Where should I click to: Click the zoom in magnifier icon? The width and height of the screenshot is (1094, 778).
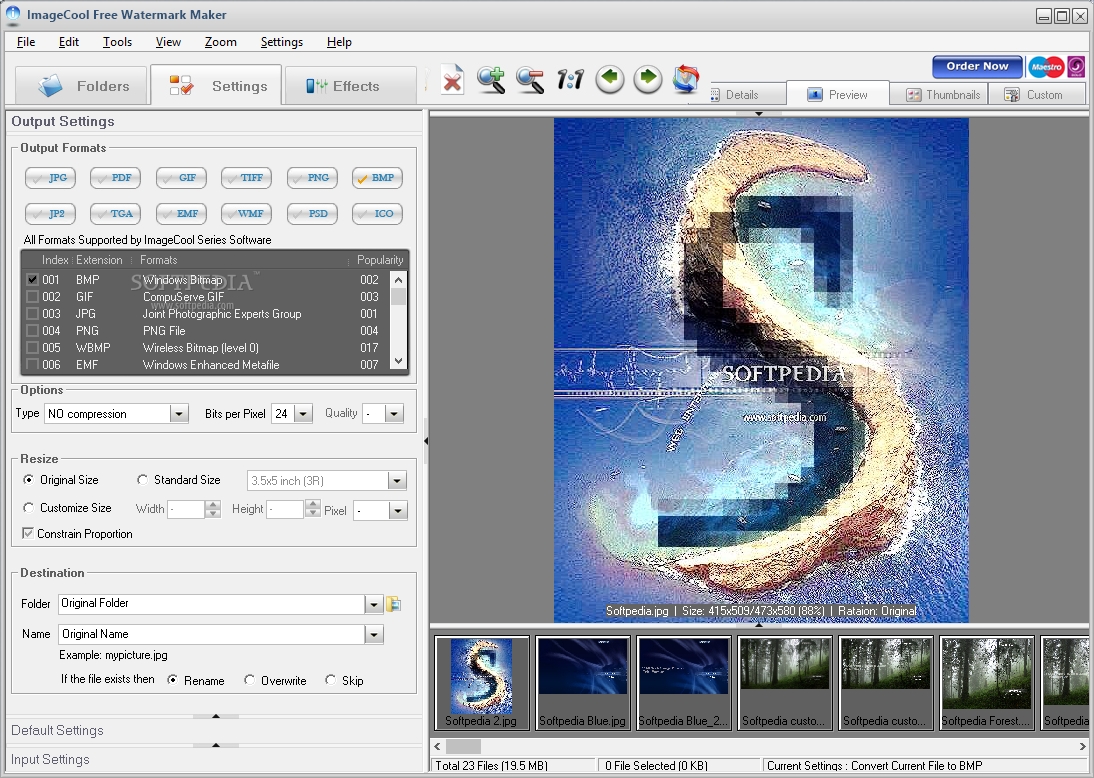pyautogui.click(x=490, y=80)
